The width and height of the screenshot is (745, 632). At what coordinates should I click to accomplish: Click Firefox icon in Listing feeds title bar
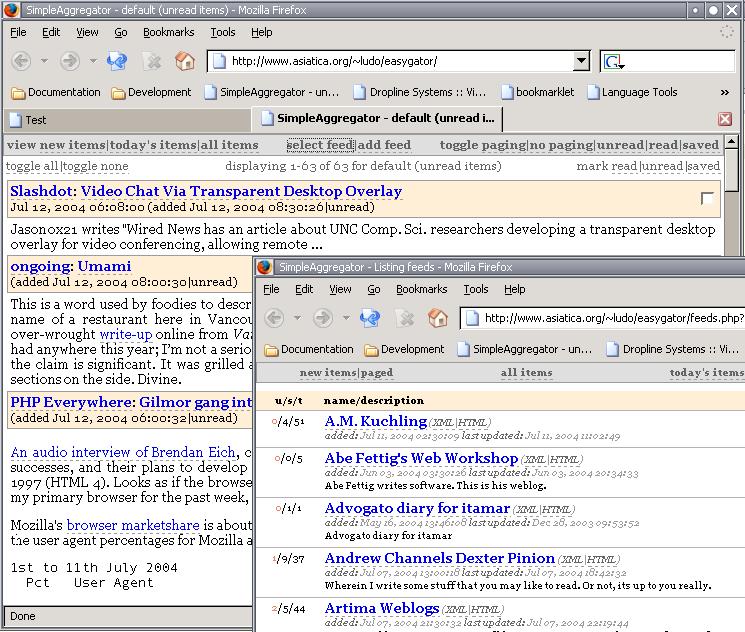265,267
